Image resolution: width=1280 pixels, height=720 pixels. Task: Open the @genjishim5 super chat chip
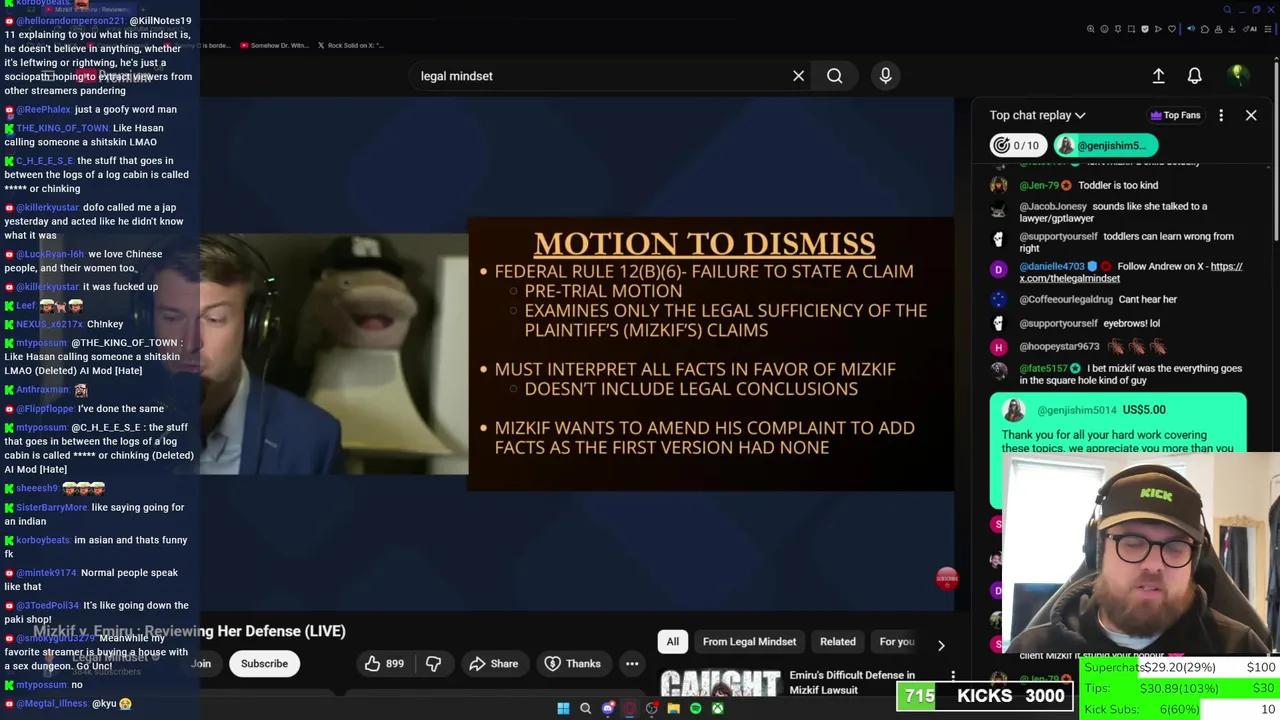(x=1105, y=146)
